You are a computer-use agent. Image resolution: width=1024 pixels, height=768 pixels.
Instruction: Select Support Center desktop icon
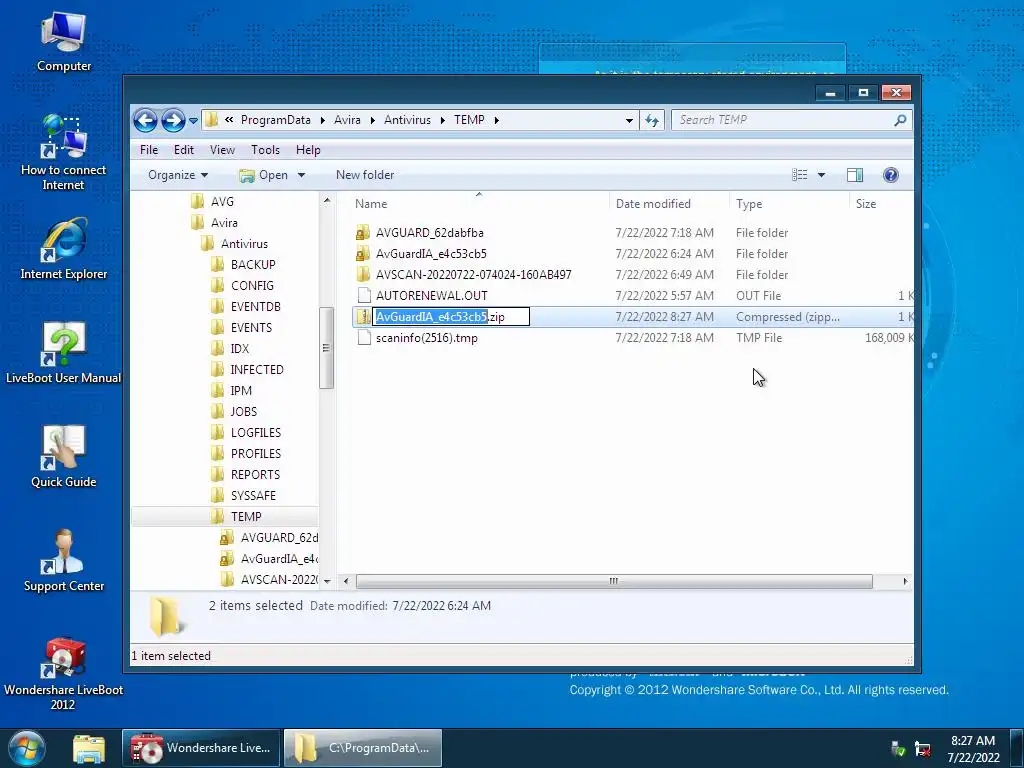[x=63, y=561]
